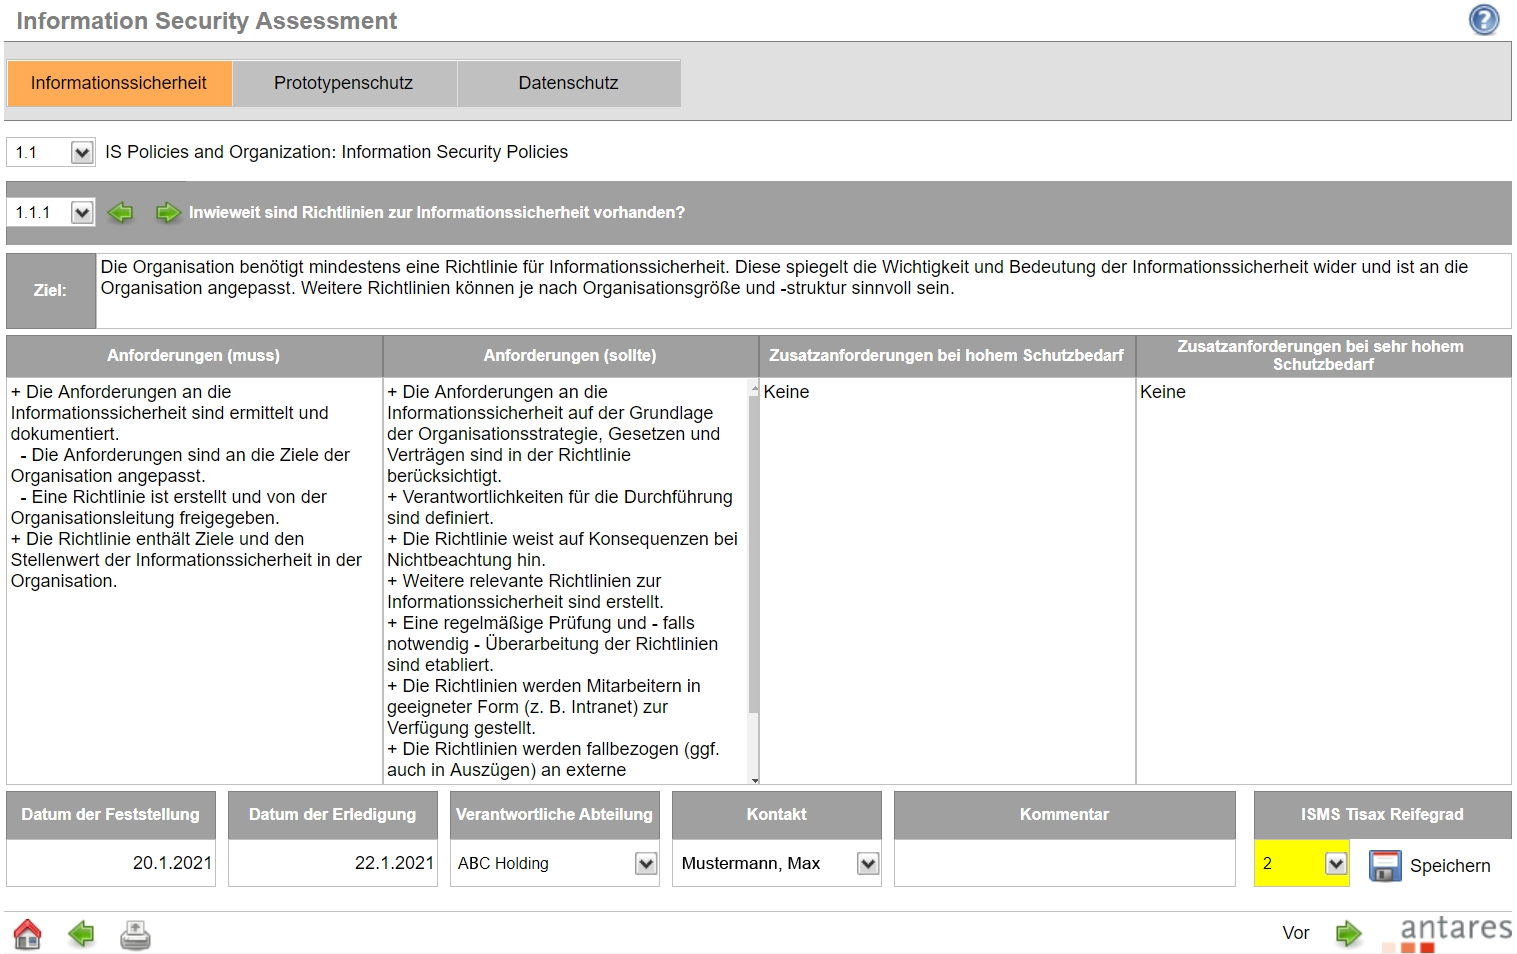Click the question text 'Inwieweit sind Richtlinien zur Informationssicherheit vorhanden?'
Image resolution: width=1517 pixels, height=954 pixels.
(437, 212)
